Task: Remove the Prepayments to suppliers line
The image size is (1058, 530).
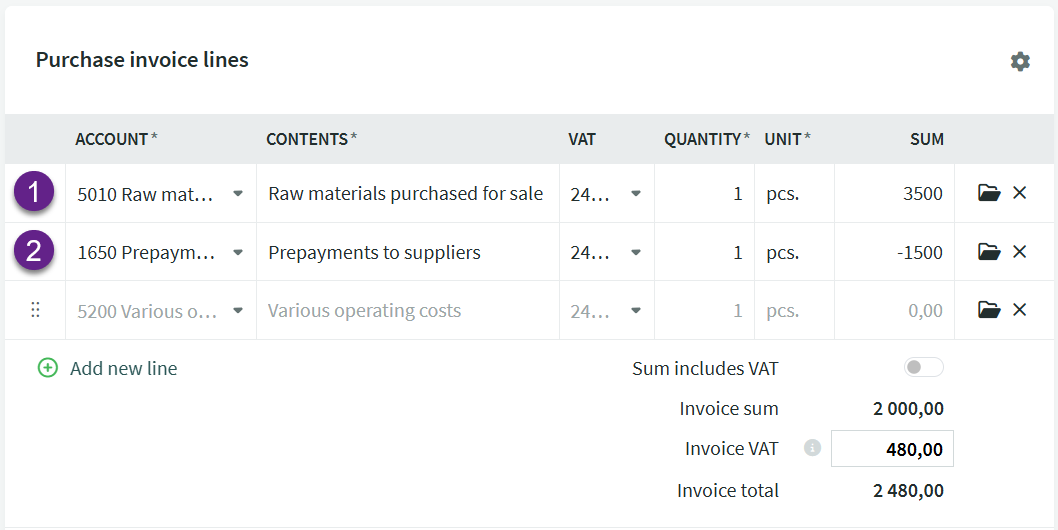Action: [1020, 252]
